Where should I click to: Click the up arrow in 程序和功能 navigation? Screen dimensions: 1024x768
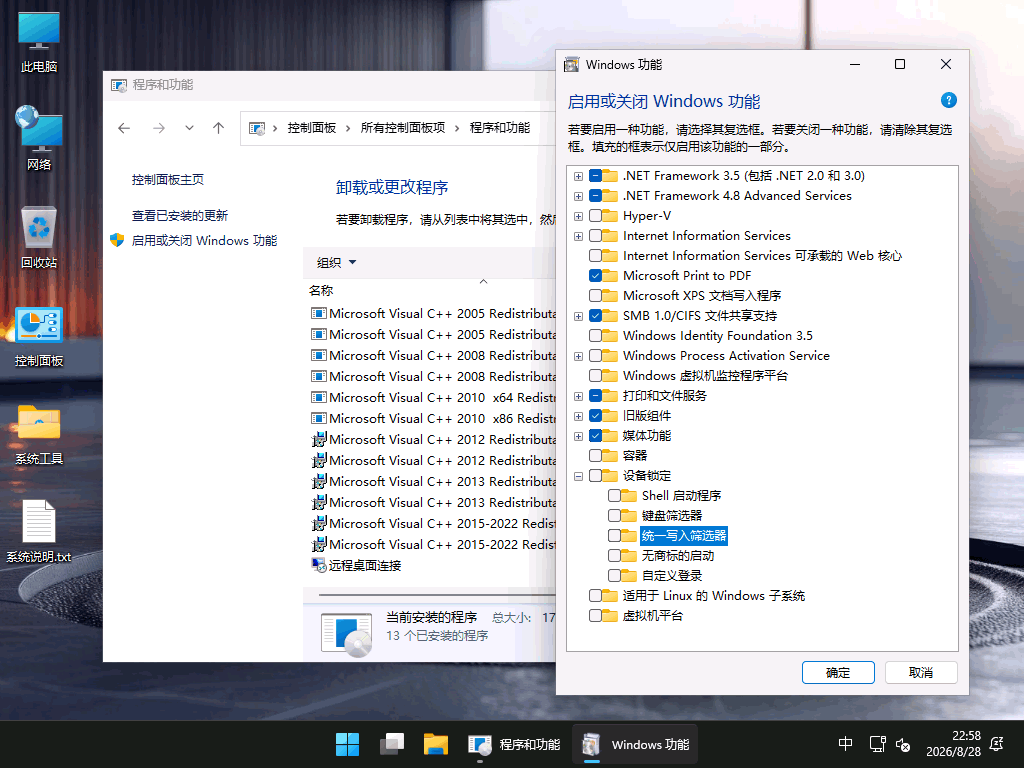[x=219, y=128]
